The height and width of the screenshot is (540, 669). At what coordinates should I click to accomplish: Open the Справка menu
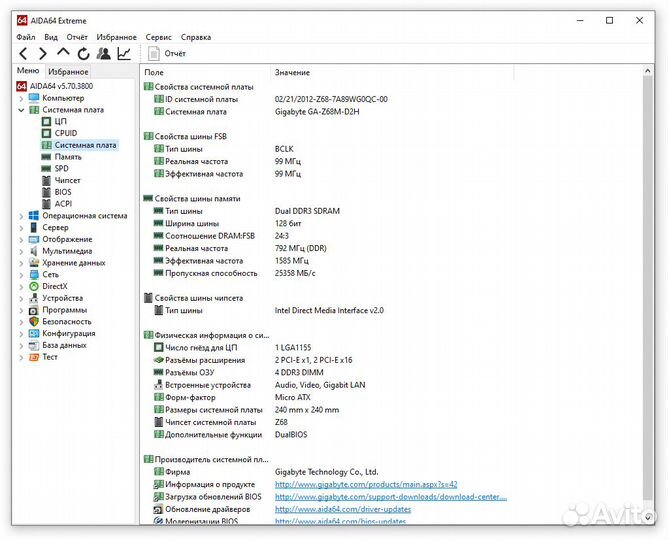196,37
